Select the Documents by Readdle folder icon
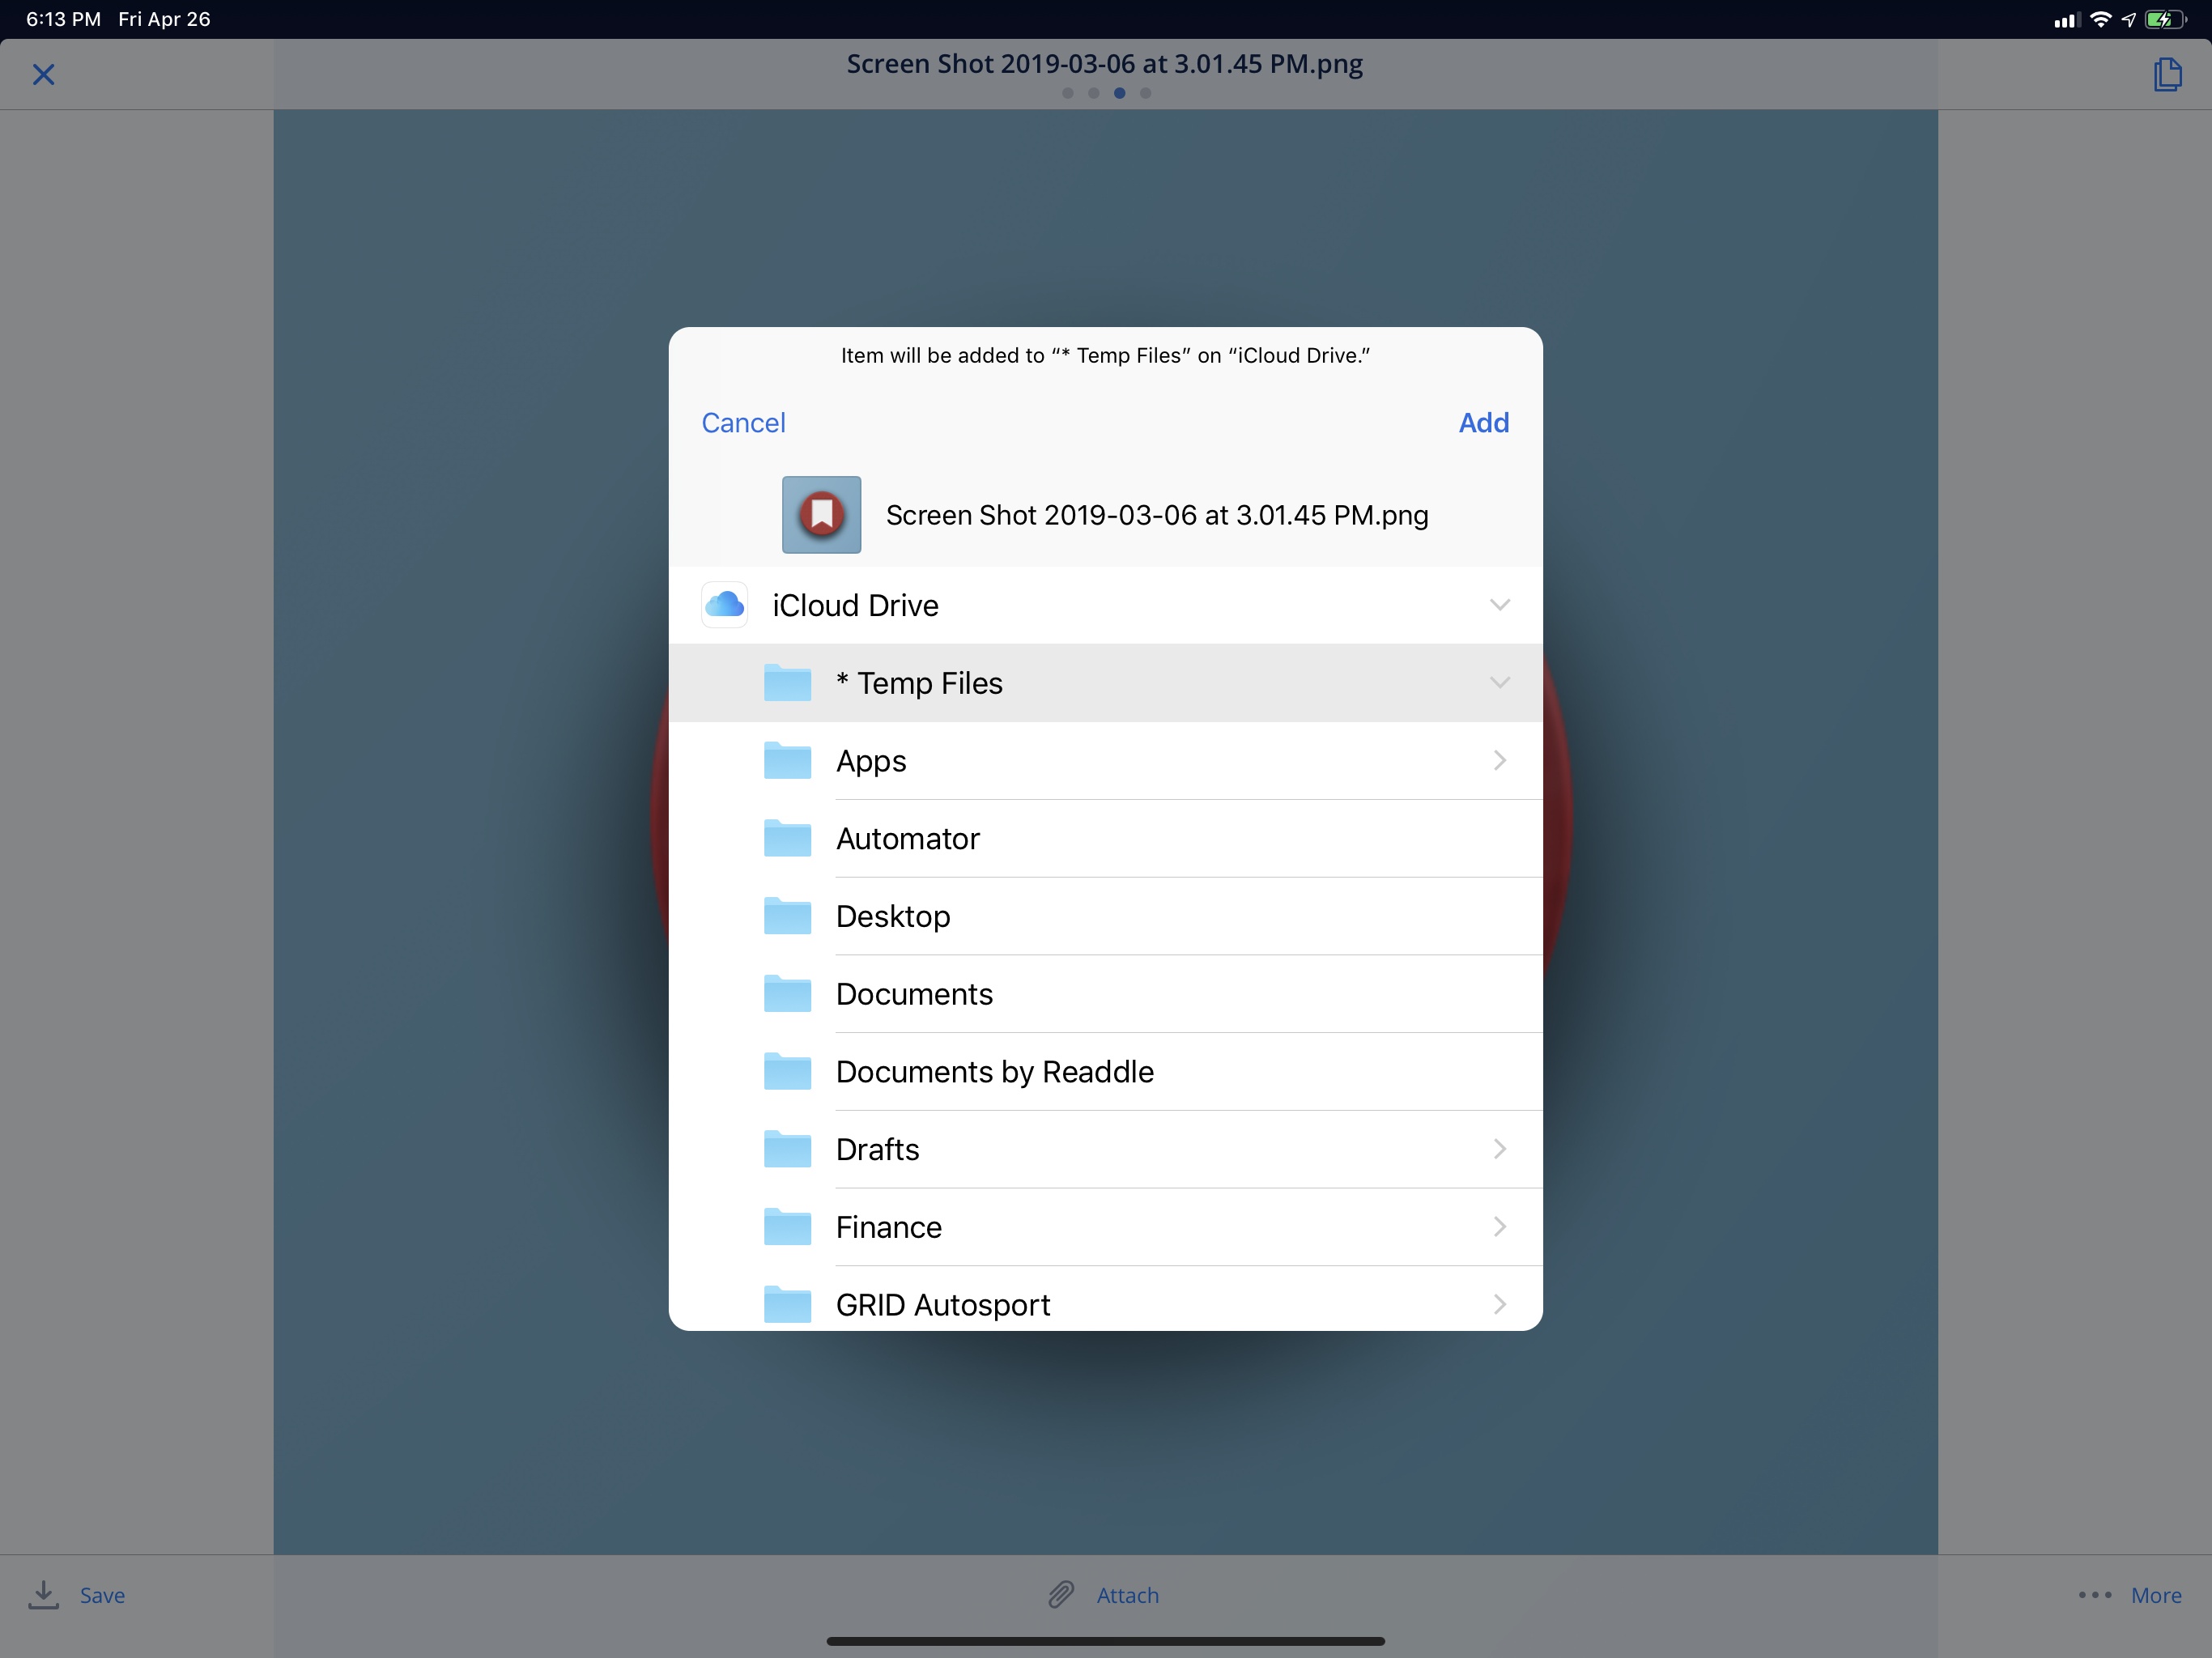The width and height of the screenshot is (2212, 1658). pyautogui.click(x=787, y=1071)
